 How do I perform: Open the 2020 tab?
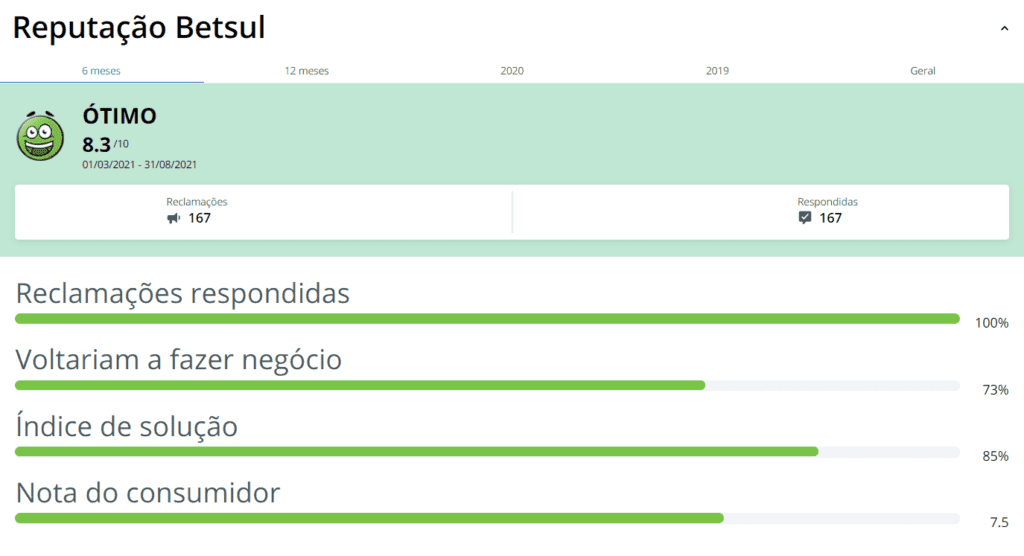click(x=512, y=71)
